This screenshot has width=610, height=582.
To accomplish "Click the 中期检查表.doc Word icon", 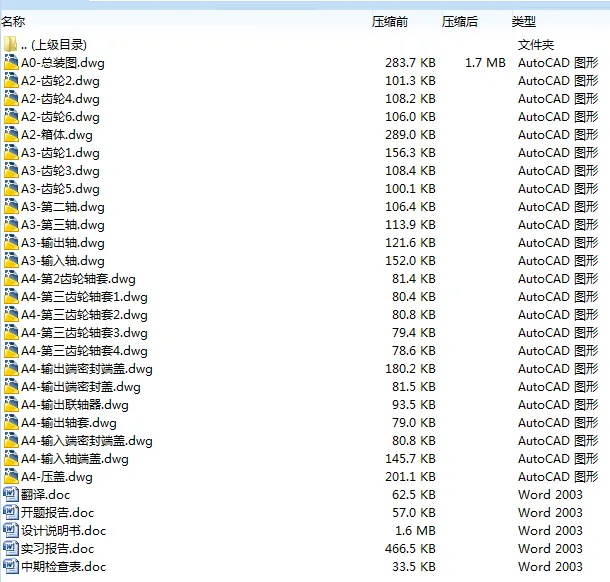I will coord(11,566).
